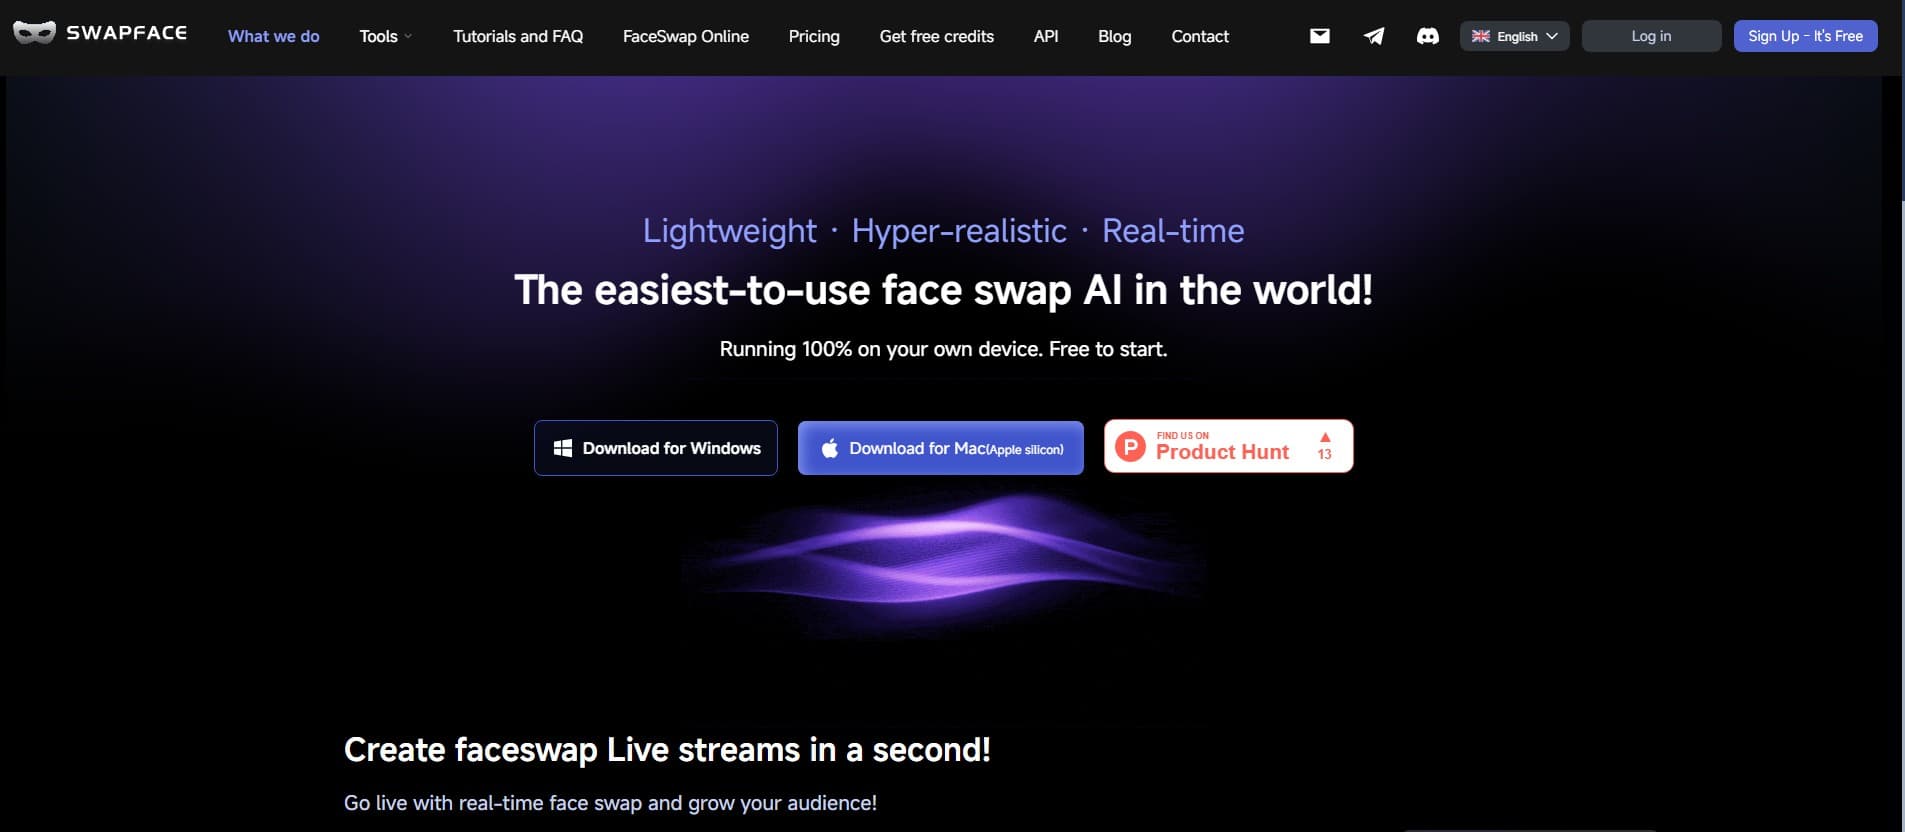Open Tutorials and FAQ
This screenshot has width=1905, height=832.
(x=518, y=36)
